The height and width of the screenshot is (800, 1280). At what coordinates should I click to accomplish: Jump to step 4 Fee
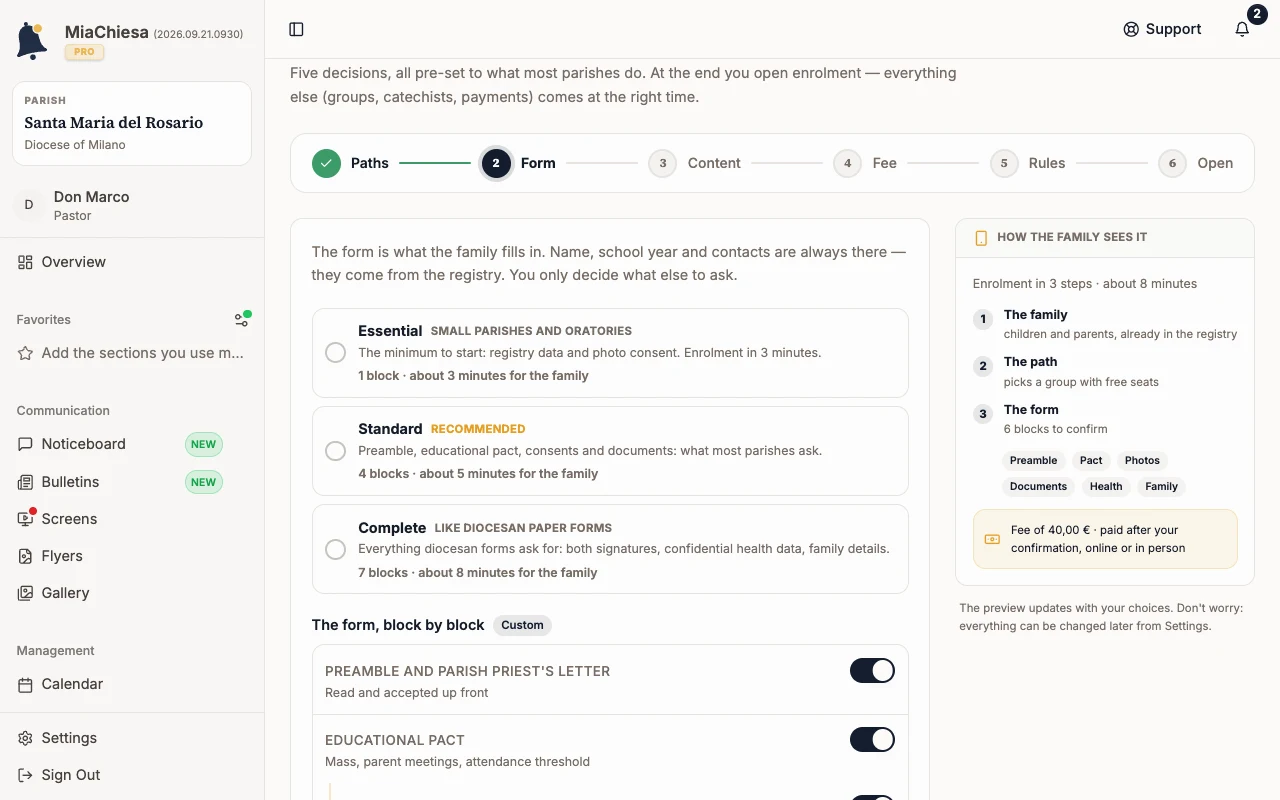tap(865, 163)
